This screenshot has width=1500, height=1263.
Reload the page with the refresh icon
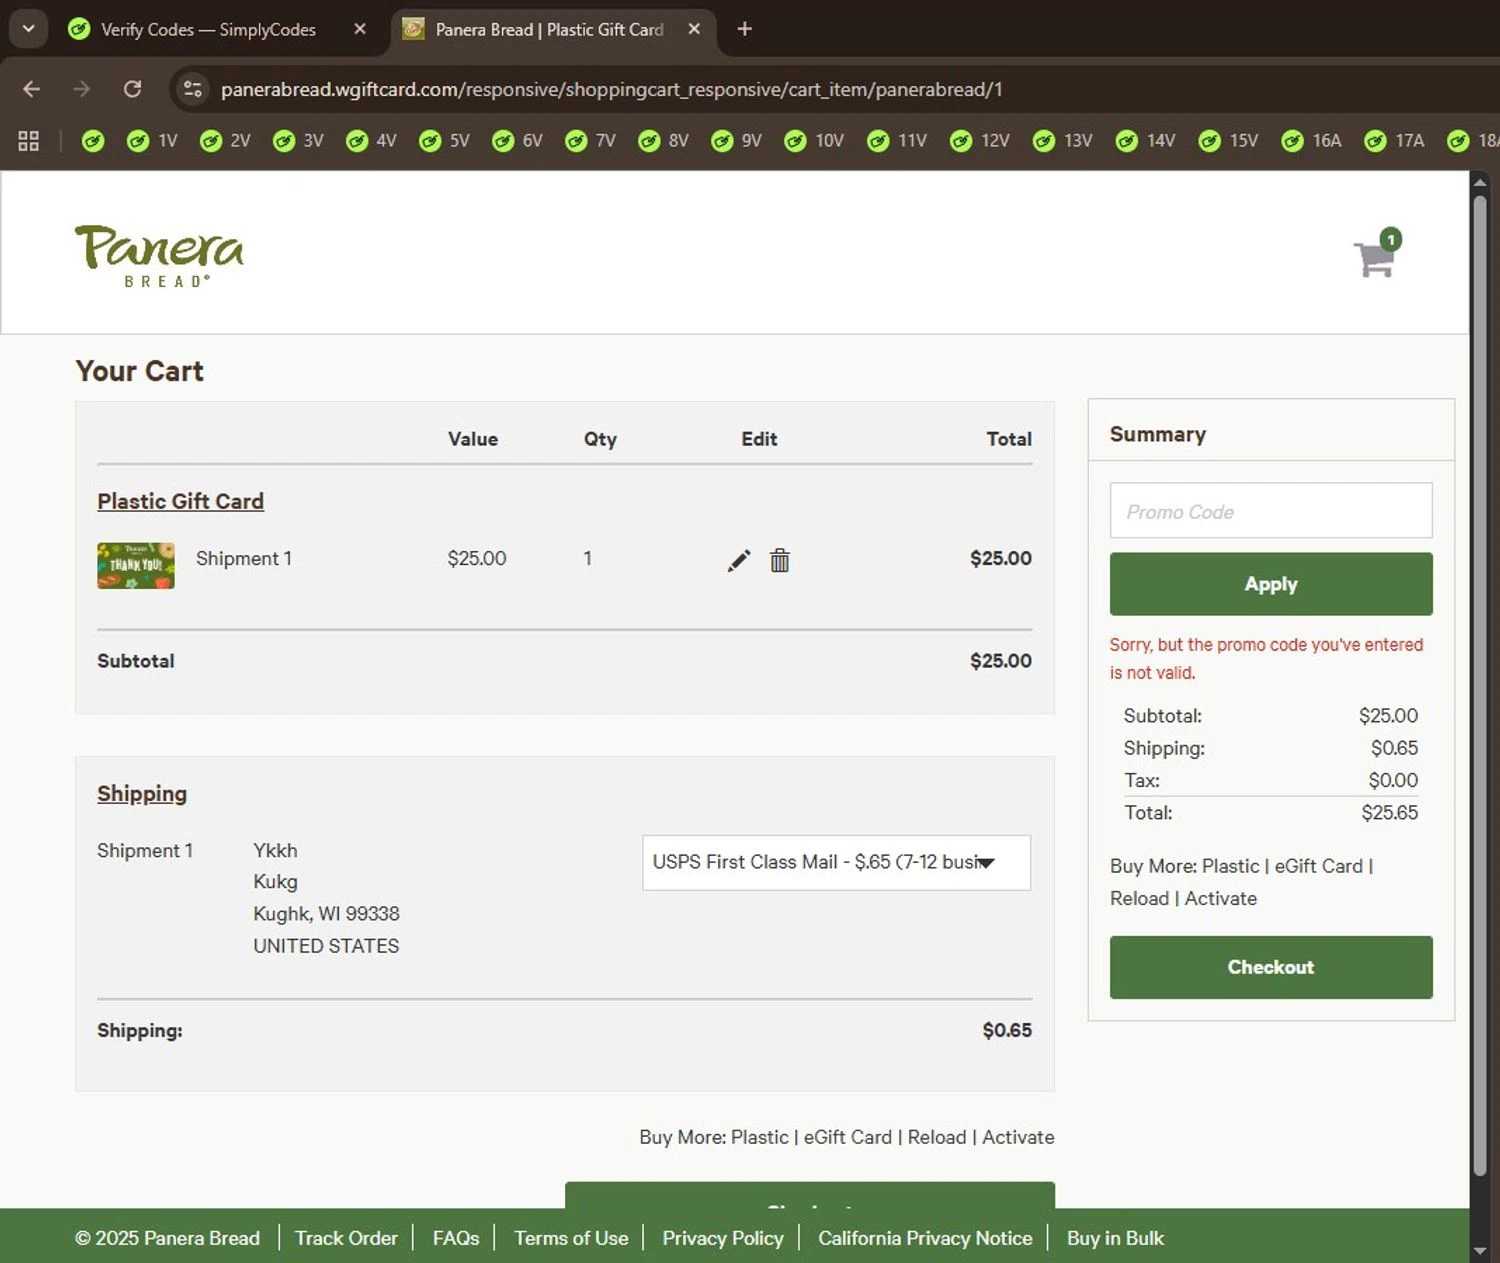coord(132,89)
